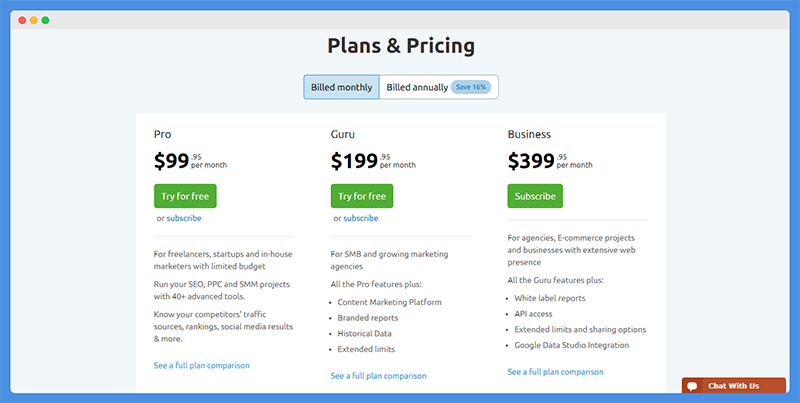Open Guru's full plan comparison link
The height and width of the screenshot is (403, 800).
pyautogui.click(x=379, y=375)
